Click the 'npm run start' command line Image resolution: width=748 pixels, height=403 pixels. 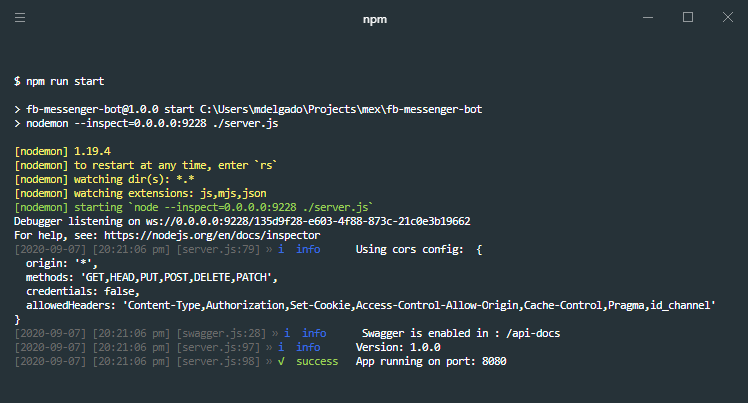click(x=59, y=82)
